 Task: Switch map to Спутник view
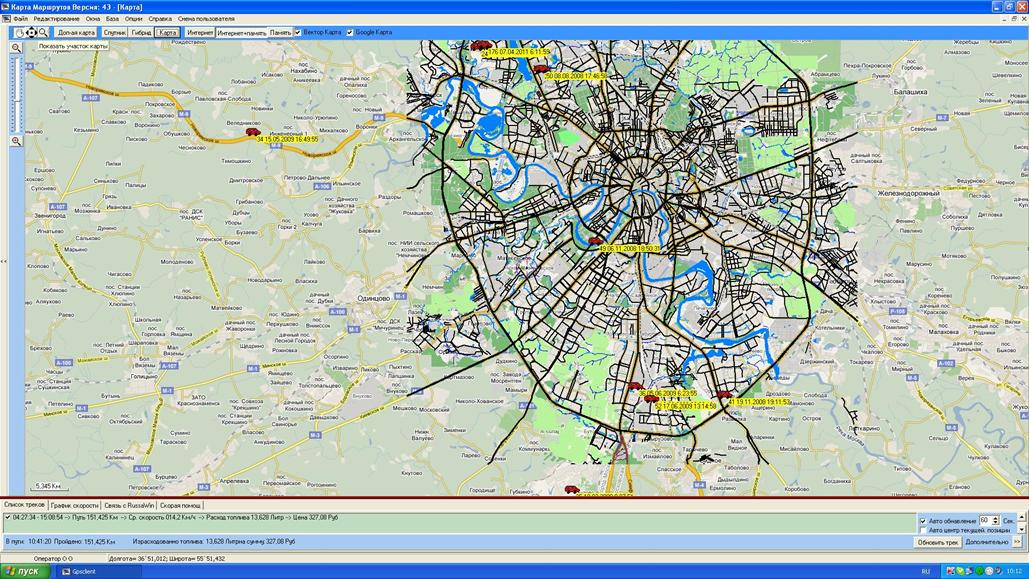click(x=114, y=32)
